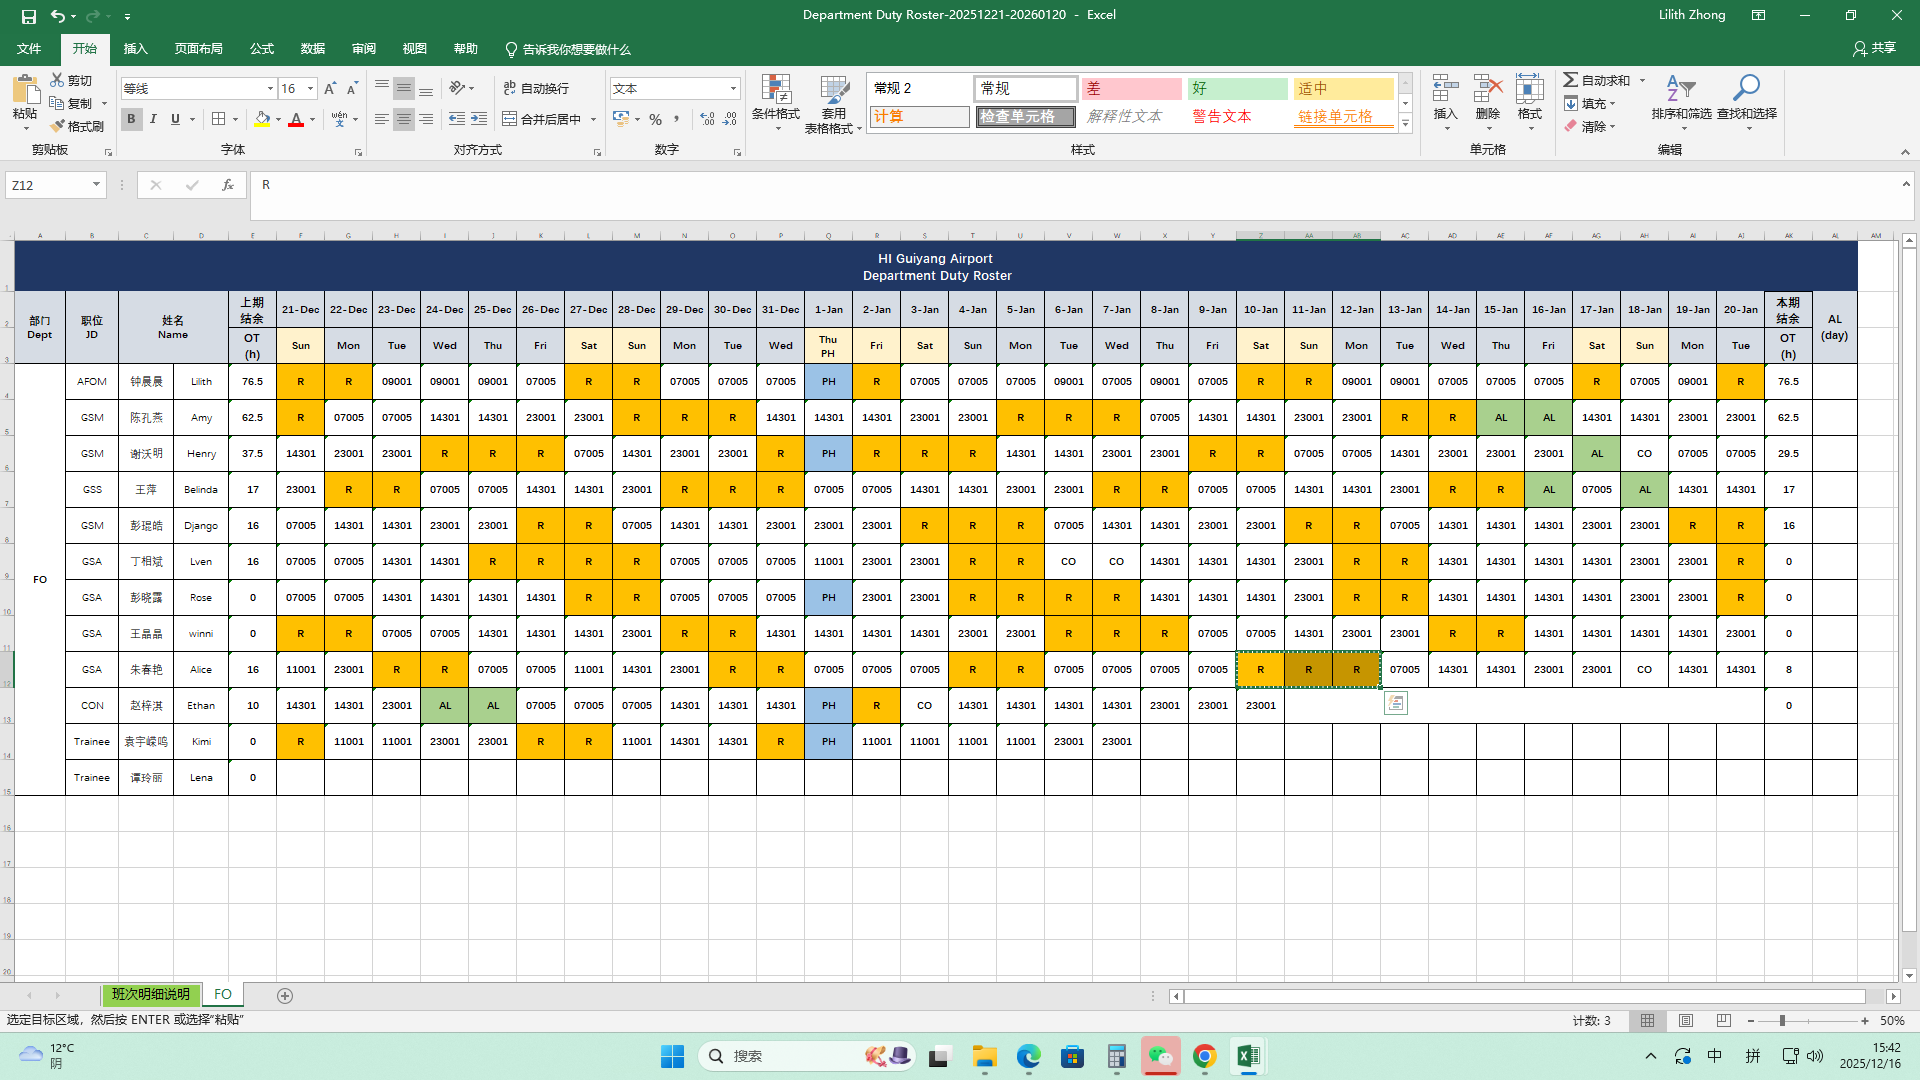Open Find and Select magnifier icon

pos(1746,88)
